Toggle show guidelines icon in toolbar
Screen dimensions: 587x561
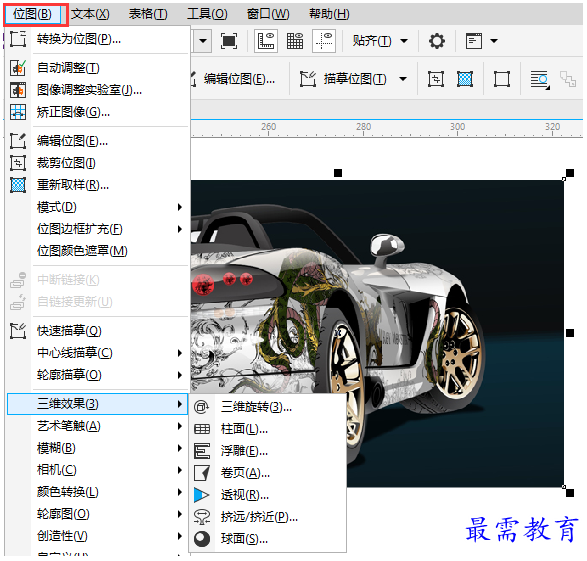point(324,41)
